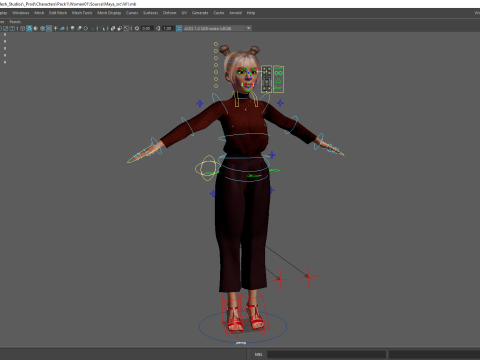The image size is (480, 360).
Task: Toggle viewport shadows icon
Action: (x=62, y=28)
